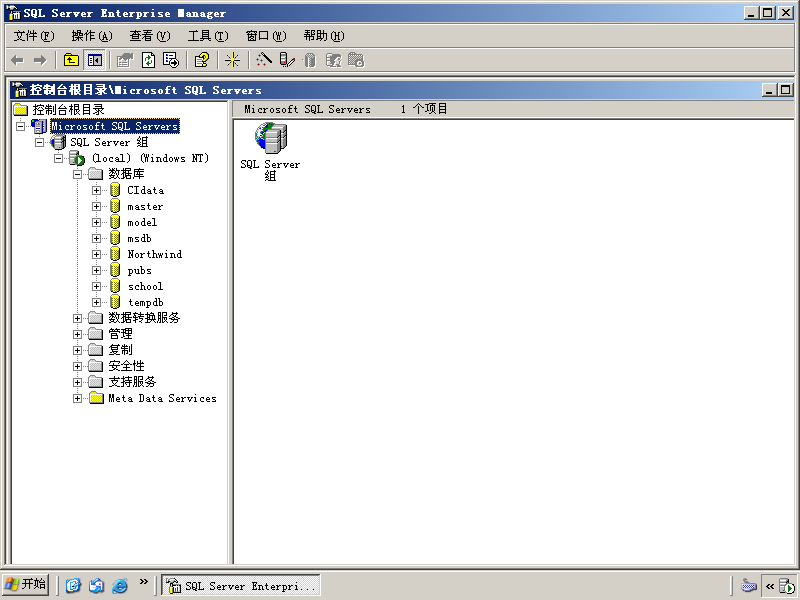
Task: Expand the master database node
Action: pyautogui.click(x=96, y=207)
